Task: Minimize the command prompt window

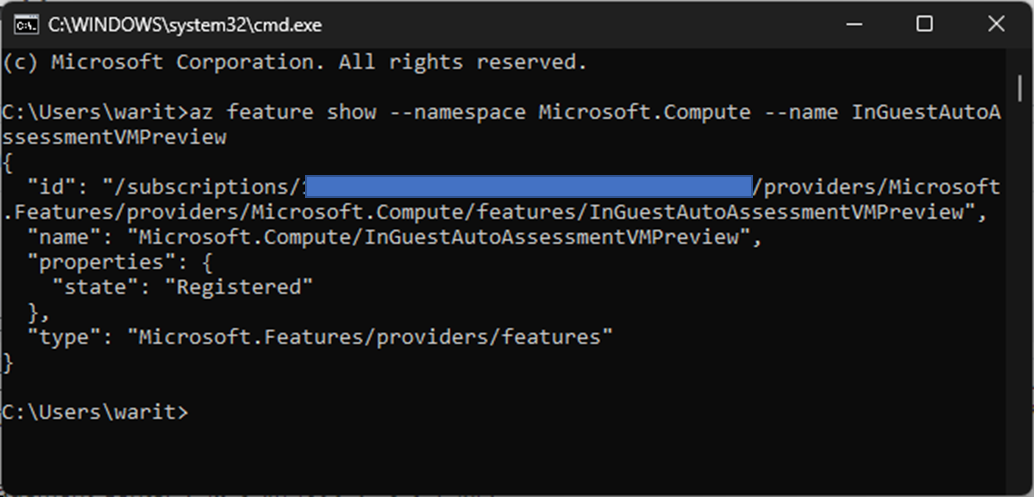Action: pyautogui.click(x=854, y=24)
